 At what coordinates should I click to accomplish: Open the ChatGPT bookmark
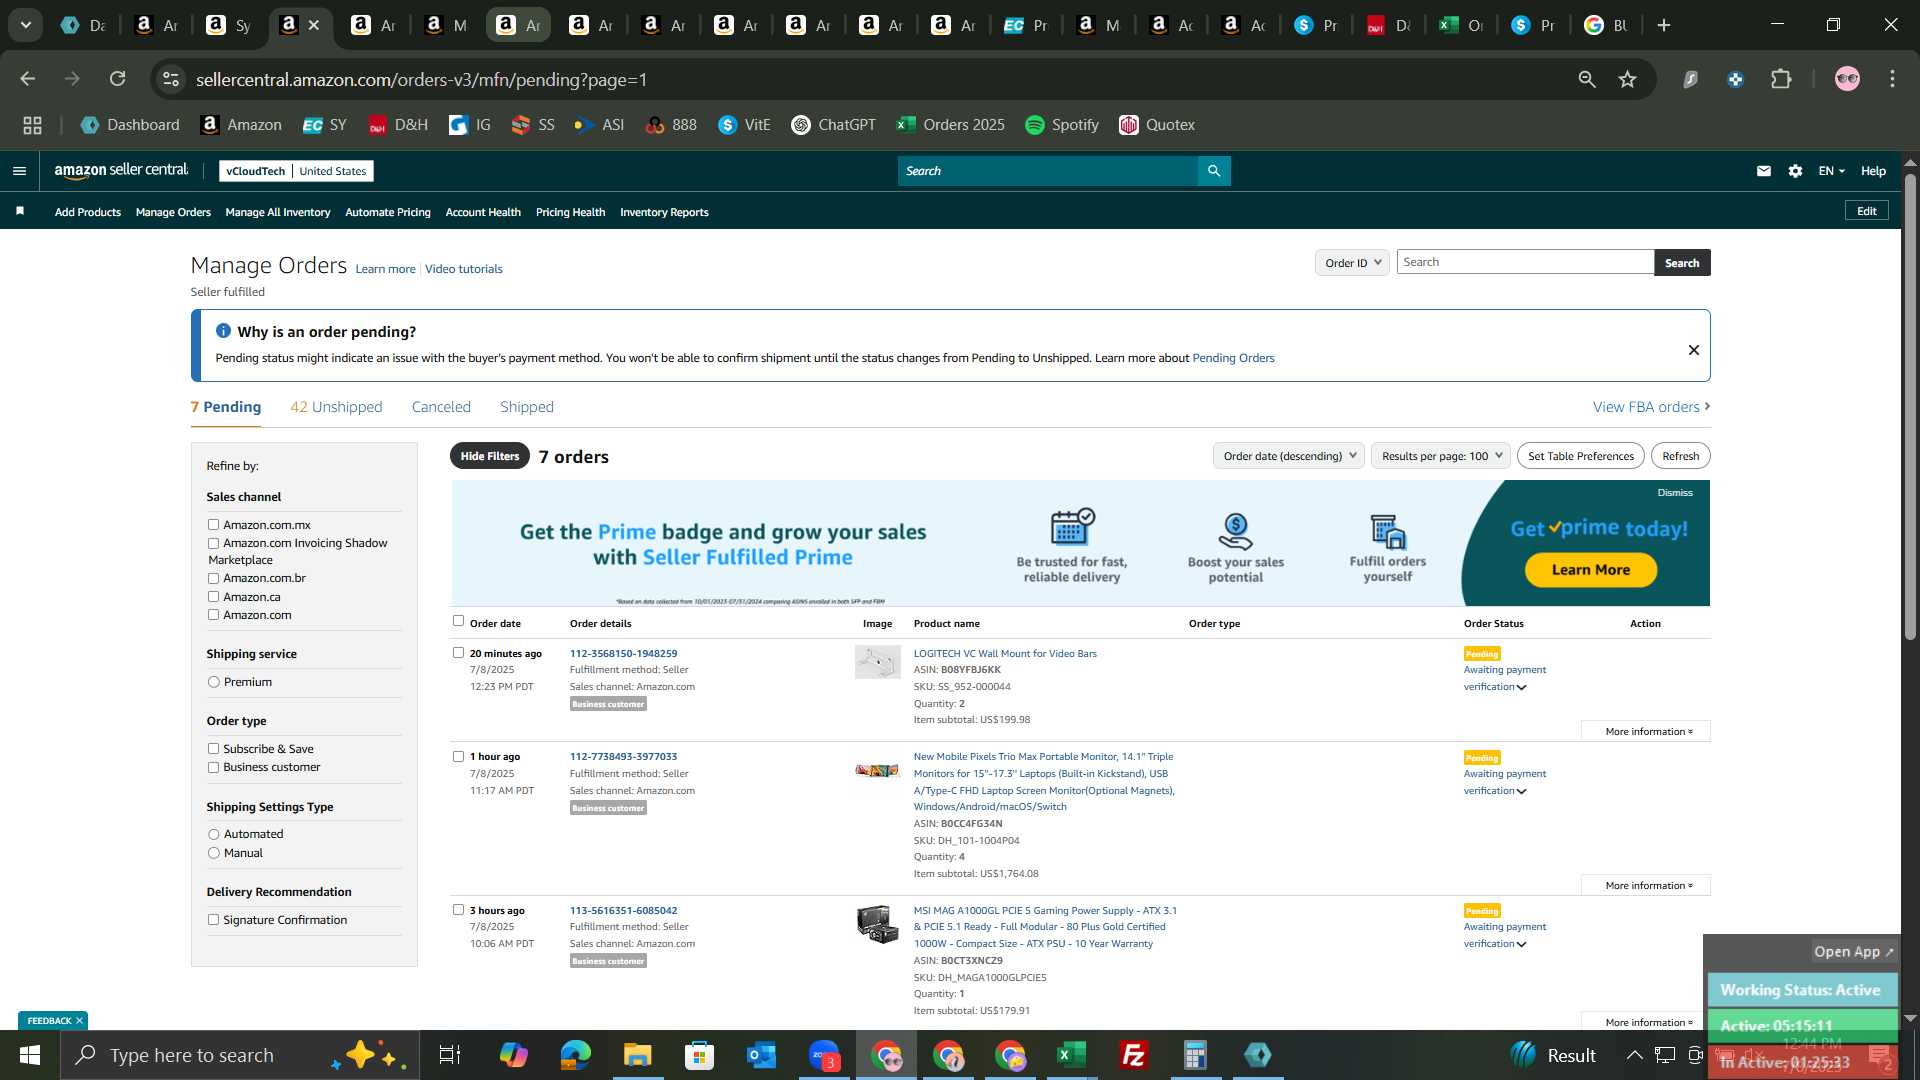pyautogui.click(x=833, y=125)
